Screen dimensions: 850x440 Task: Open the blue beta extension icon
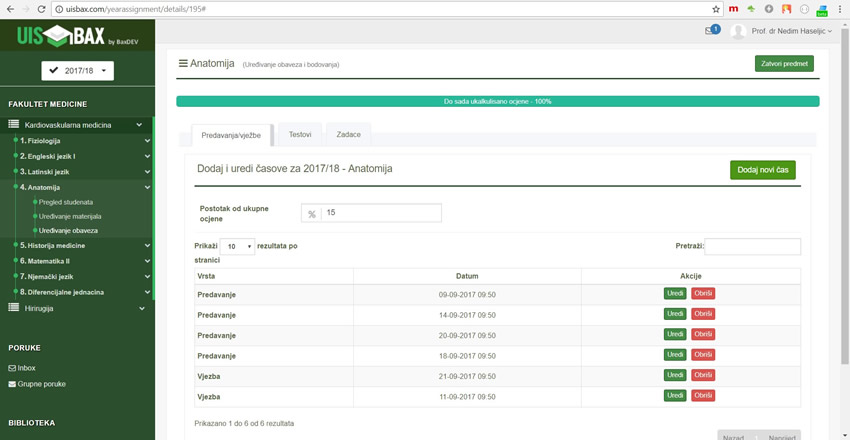(822, 9)
